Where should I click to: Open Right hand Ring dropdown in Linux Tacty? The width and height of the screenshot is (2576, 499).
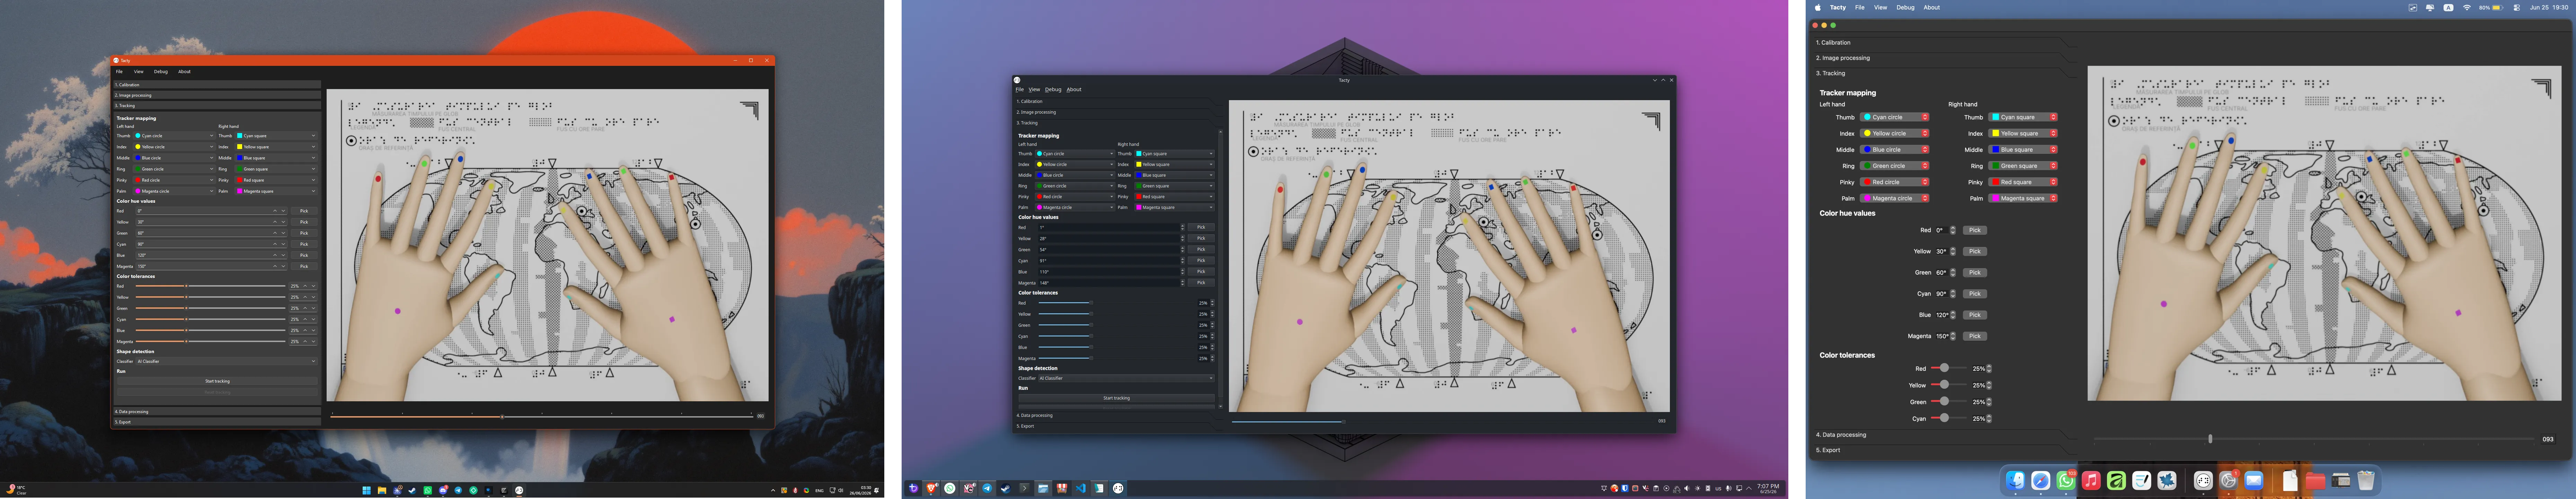(1174, 186)
